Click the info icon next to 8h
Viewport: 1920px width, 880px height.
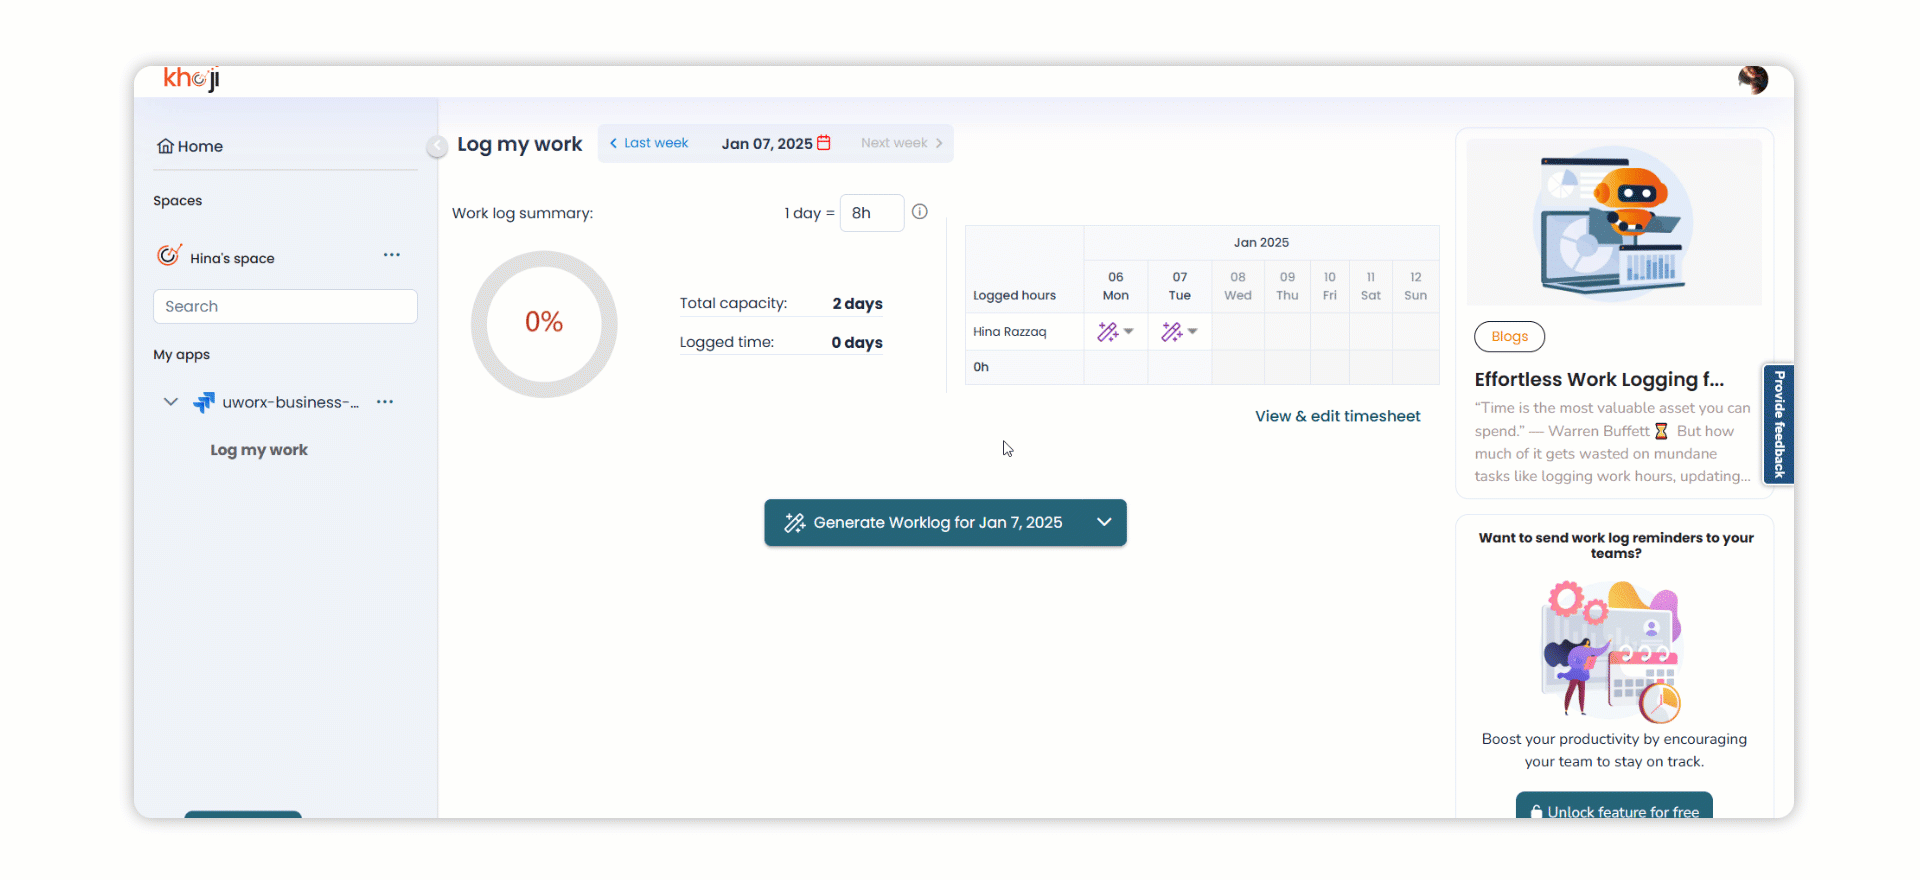click(x=920, y=212)
